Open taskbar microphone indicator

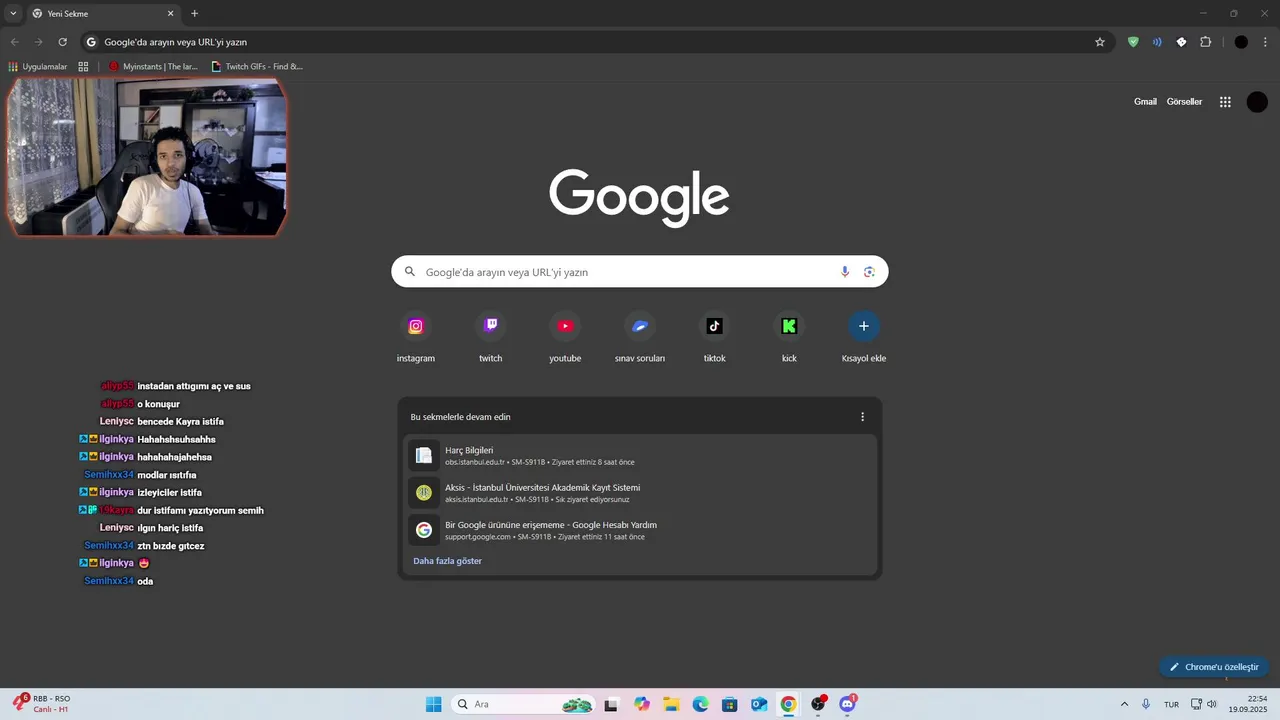click(x=1146, y=704)
